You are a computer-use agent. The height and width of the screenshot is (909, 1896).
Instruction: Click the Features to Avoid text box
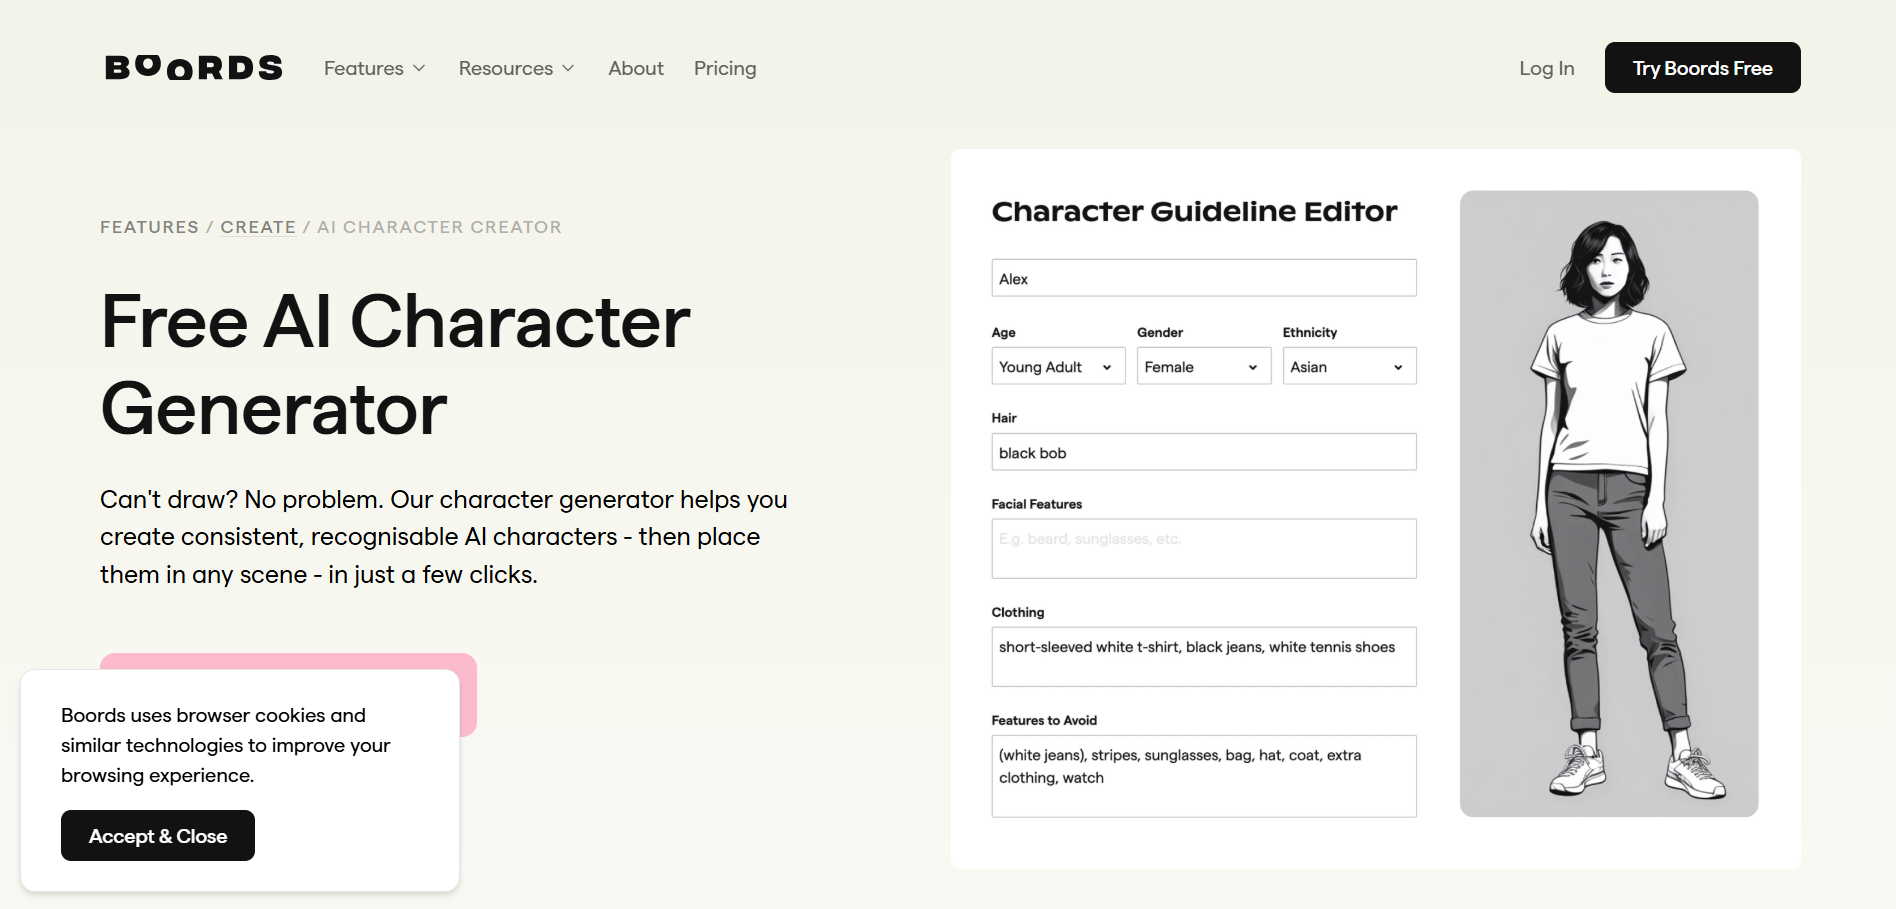tap(1203, 776)
